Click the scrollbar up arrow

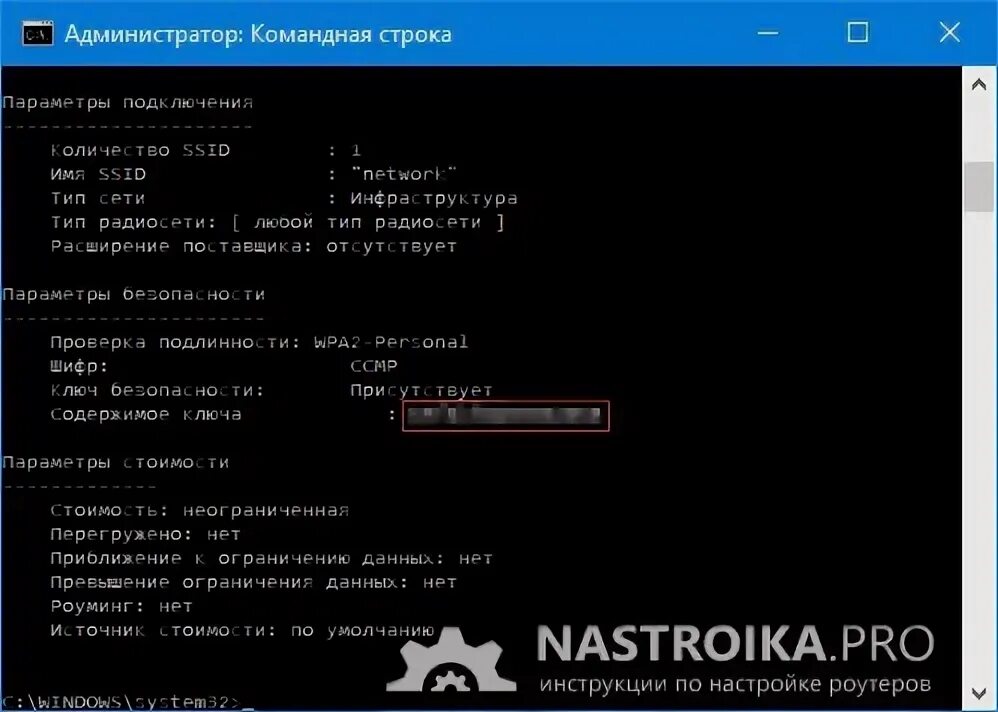[979, 85]
